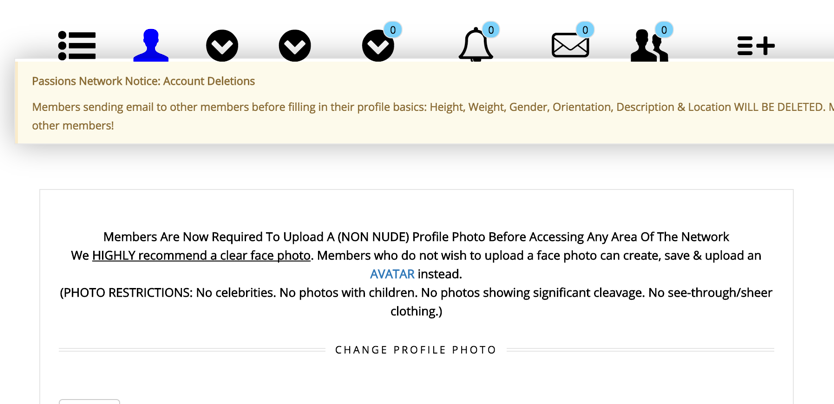Expand the circled chevron dropdown with badge
Screen dimensions: 834x404
(377, 47)
